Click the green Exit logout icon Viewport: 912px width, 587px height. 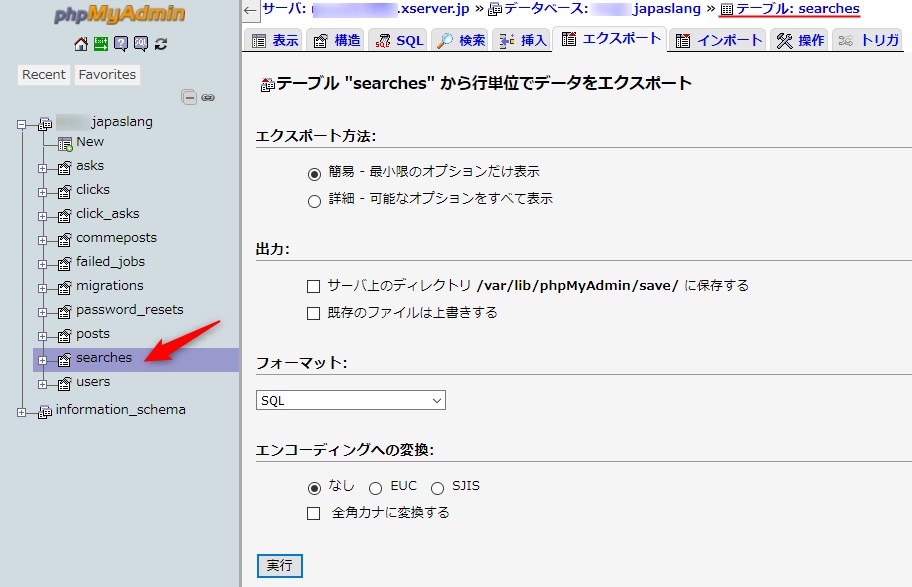point(101,44)
